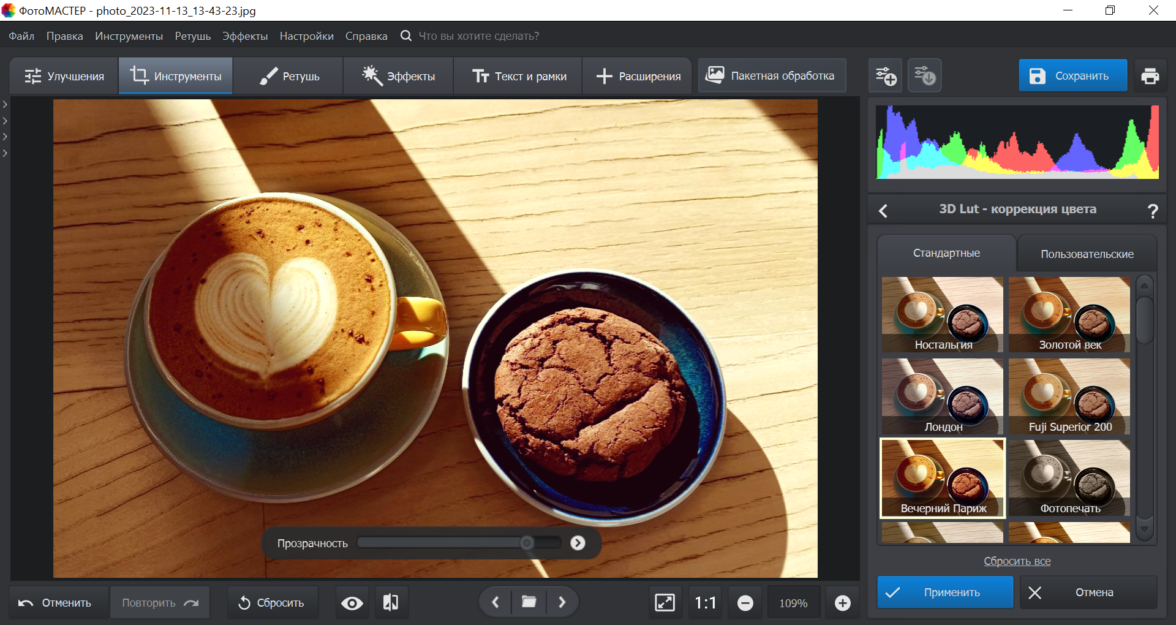
Task: Go back with 3D Lut panel arrow
Action: pyautogui.click(x=883, y=210)
